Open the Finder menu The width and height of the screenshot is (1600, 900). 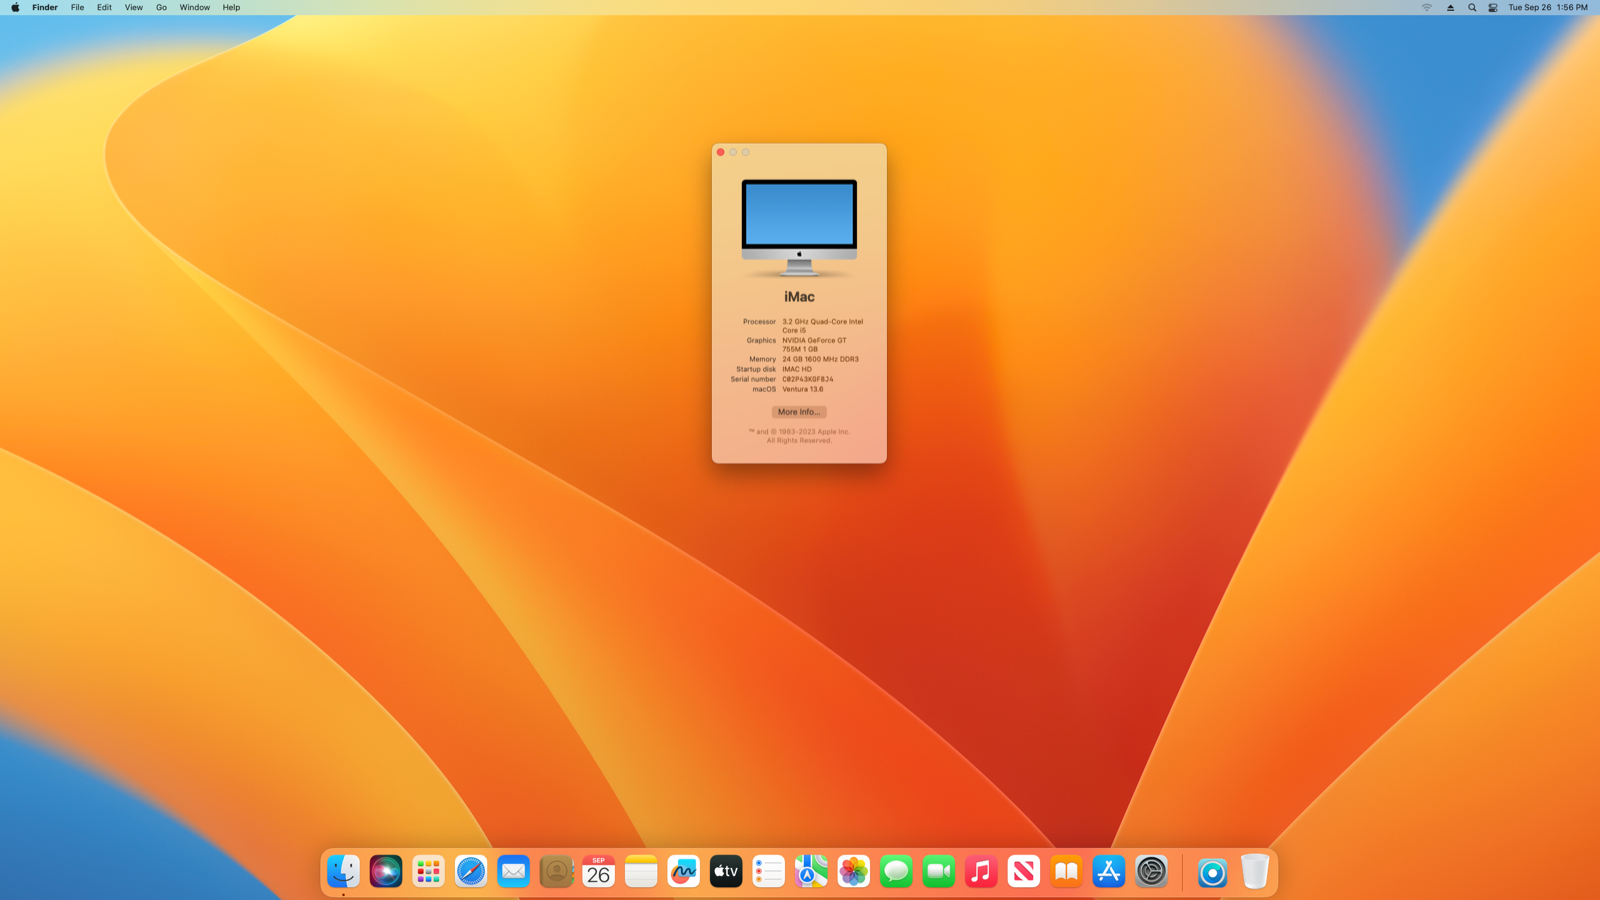click(x=45, y=7)
